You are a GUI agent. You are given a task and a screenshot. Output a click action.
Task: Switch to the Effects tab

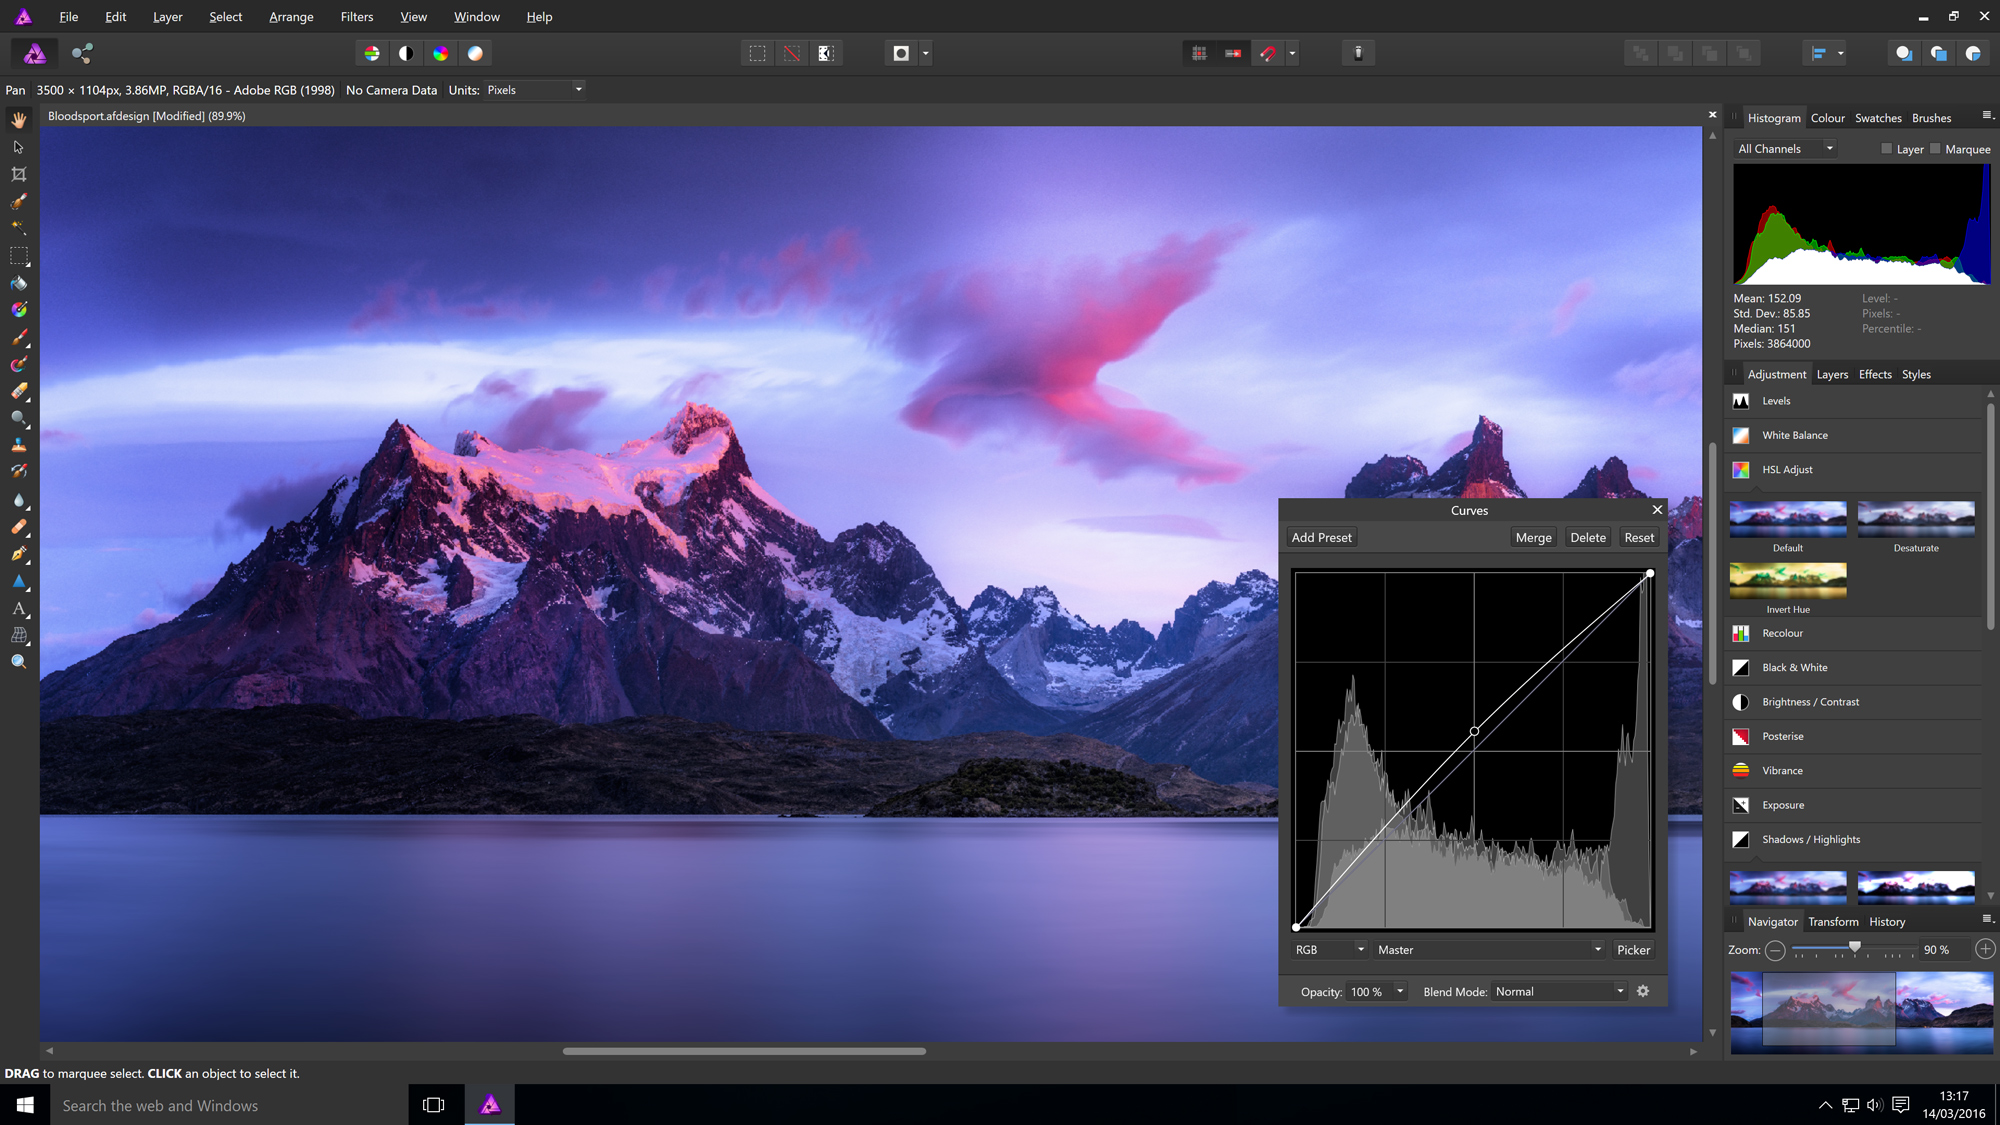pyautogui.click(x=1874, y=374)
